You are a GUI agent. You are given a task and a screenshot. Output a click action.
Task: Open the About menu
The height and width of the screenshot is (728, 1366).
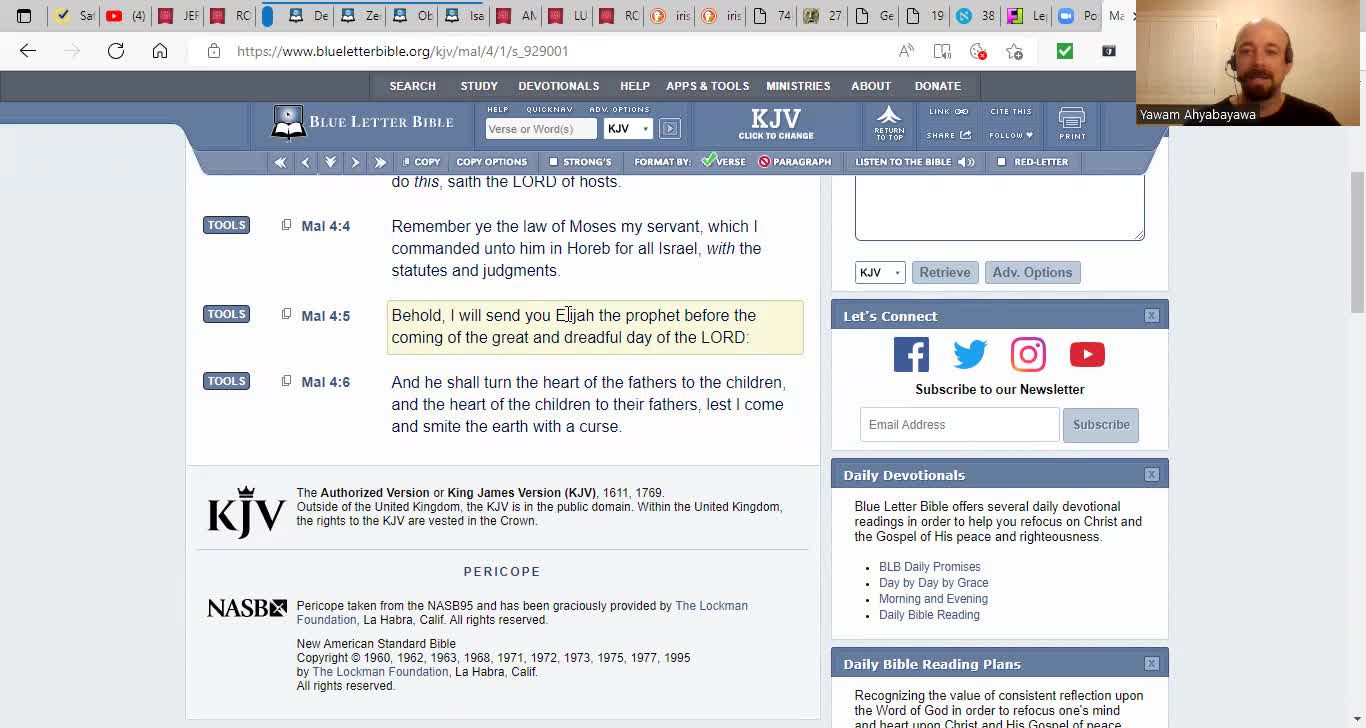[871, 86]
